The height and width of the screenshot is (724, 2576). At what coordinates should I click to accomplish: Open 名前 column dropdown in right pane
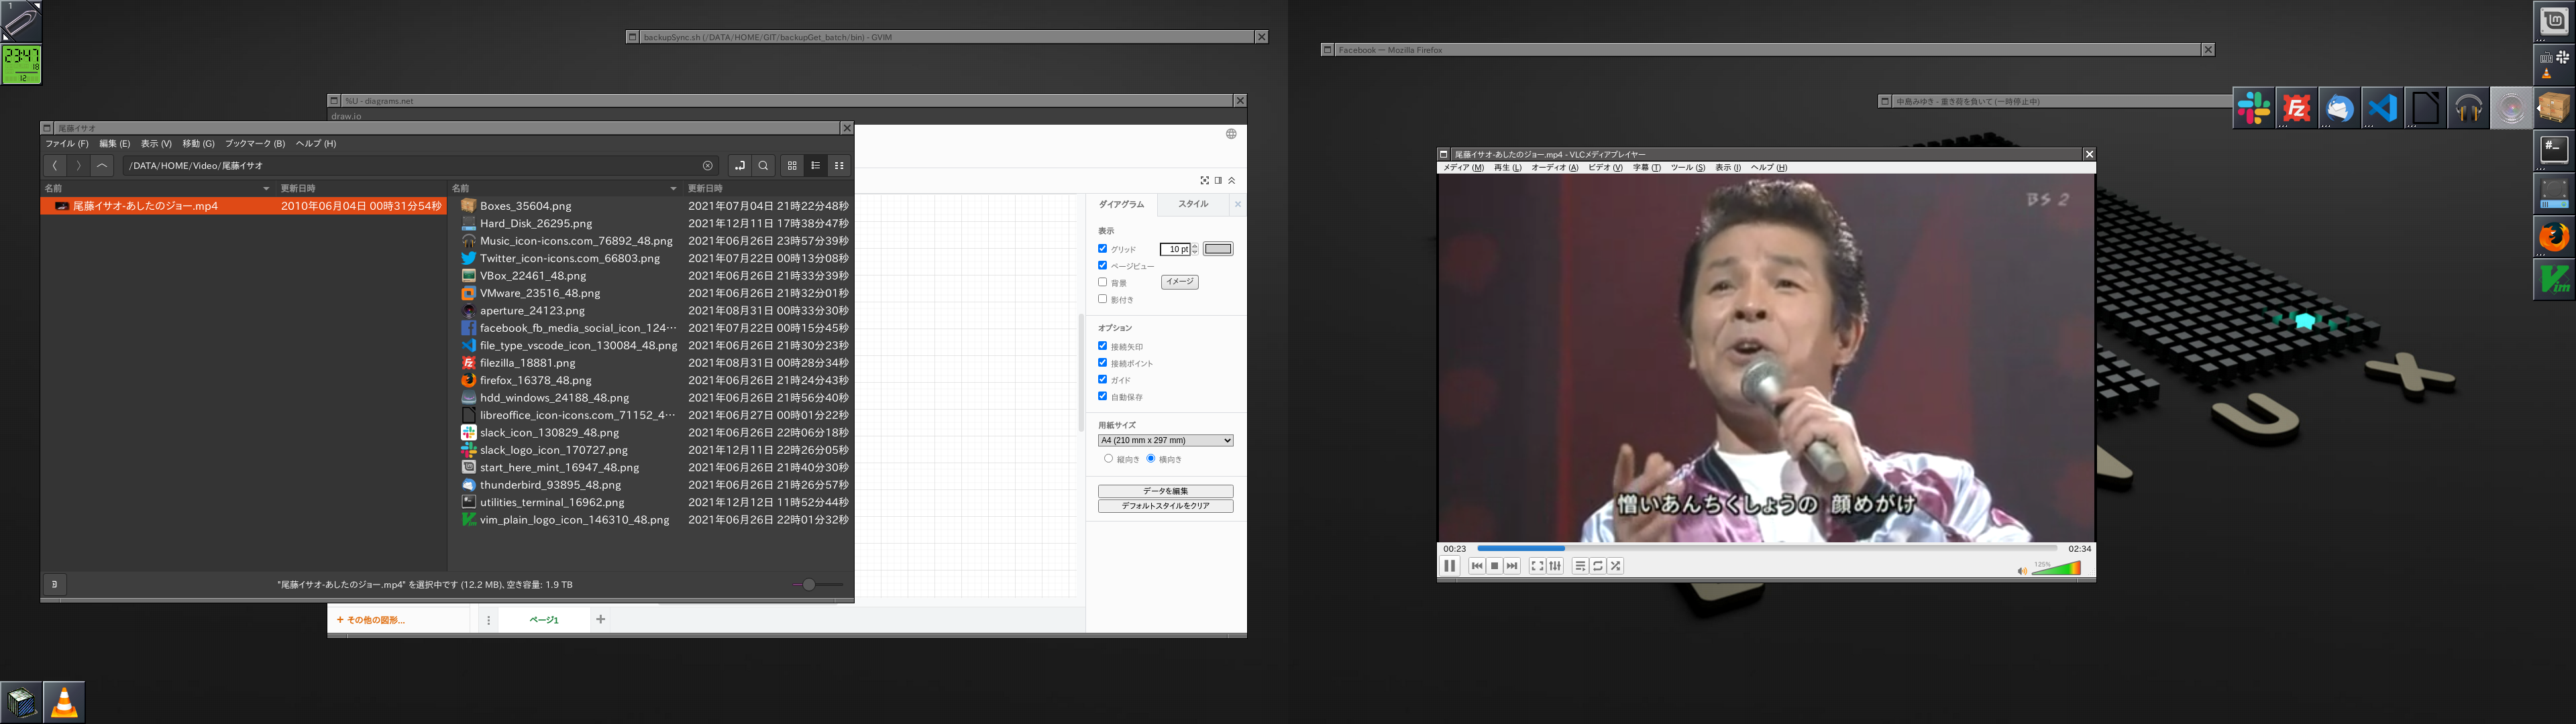pos(673,188)
